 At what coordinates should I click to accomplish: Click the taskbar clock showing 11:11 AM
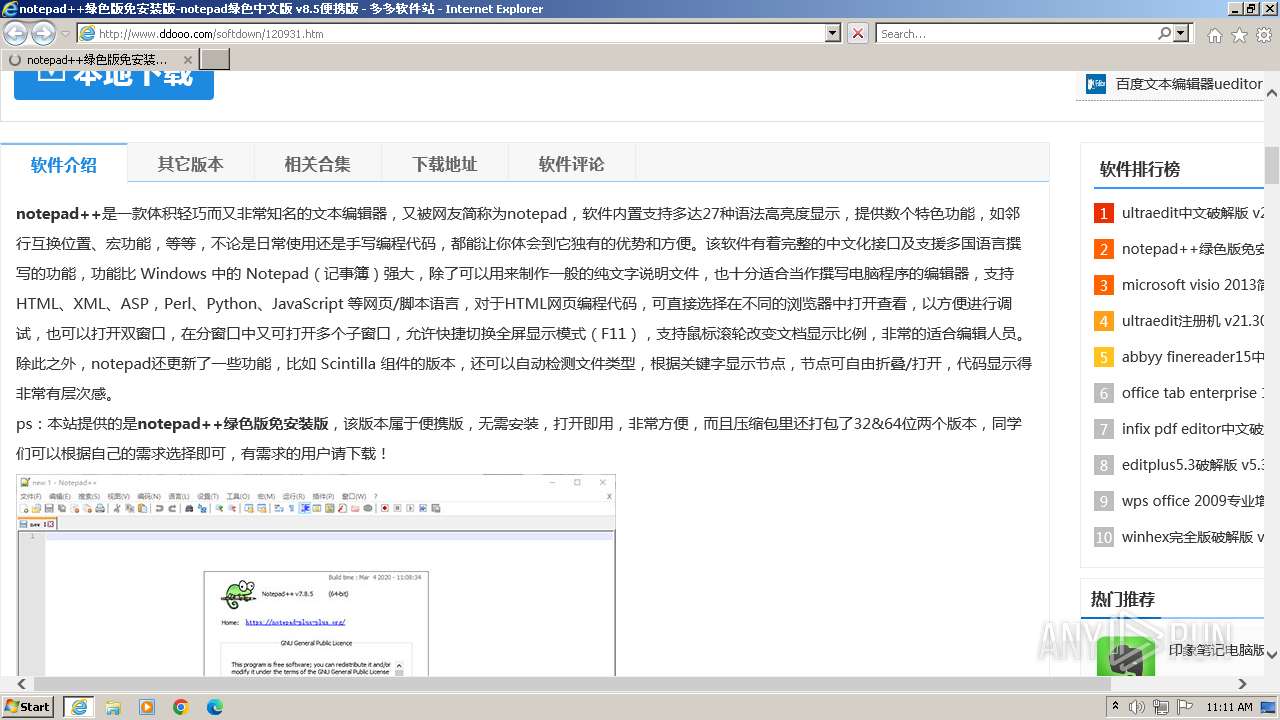[1229, 707]
